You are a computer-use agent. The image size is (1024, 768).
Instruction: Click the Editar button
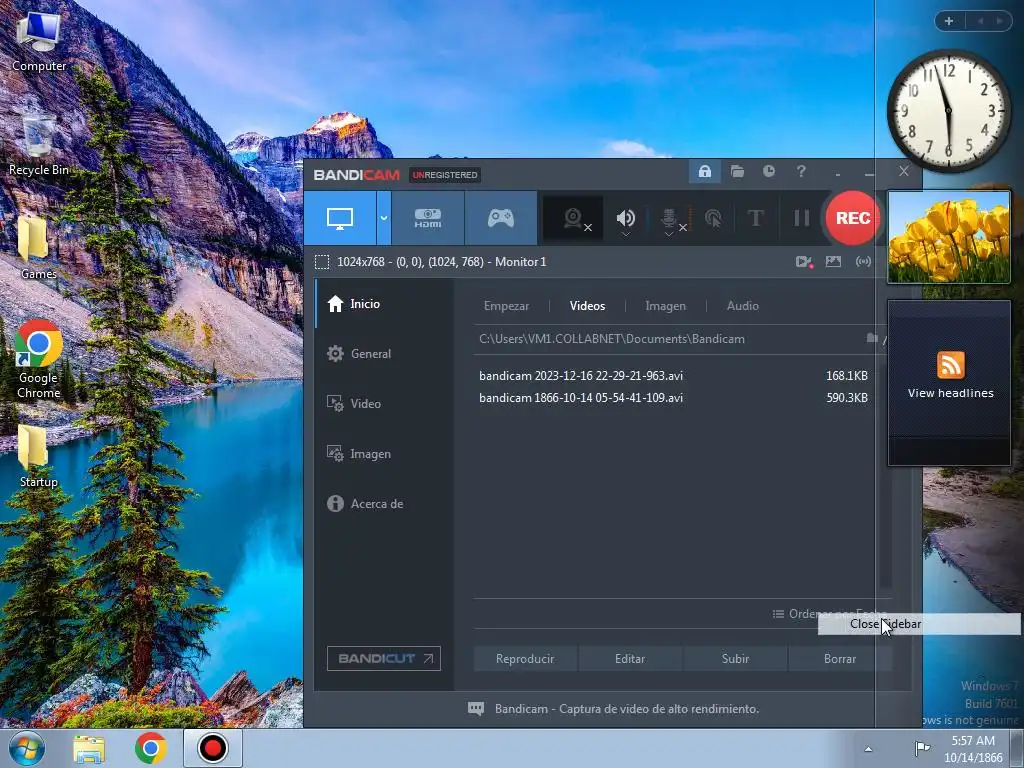click(x=630, y=659)
